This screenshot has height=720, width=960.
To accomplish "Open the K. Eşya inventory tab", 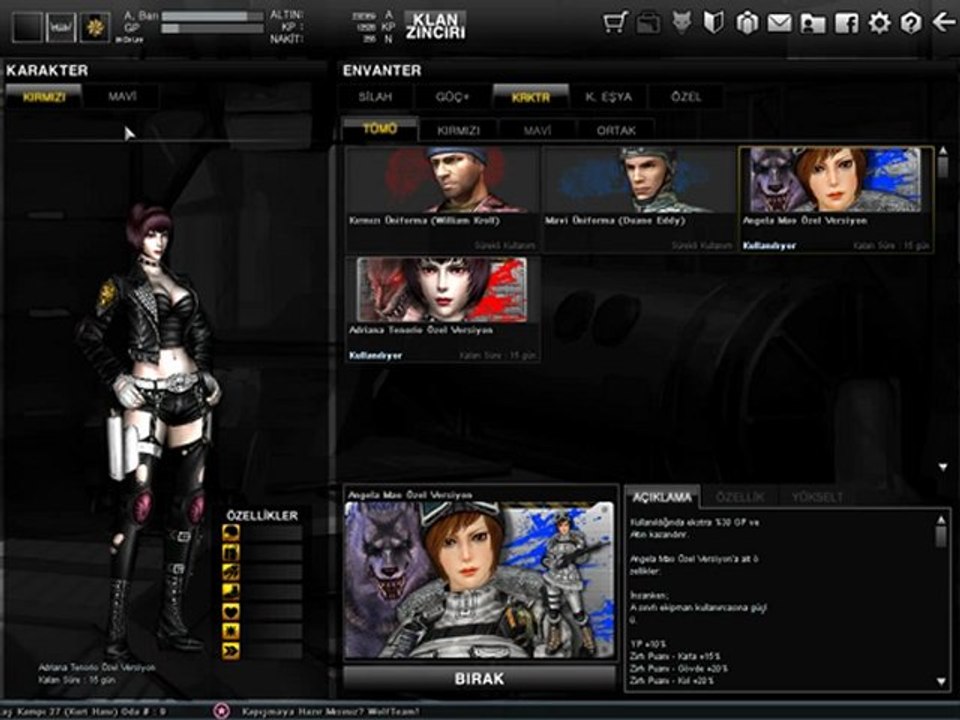I will click(608, 97).
